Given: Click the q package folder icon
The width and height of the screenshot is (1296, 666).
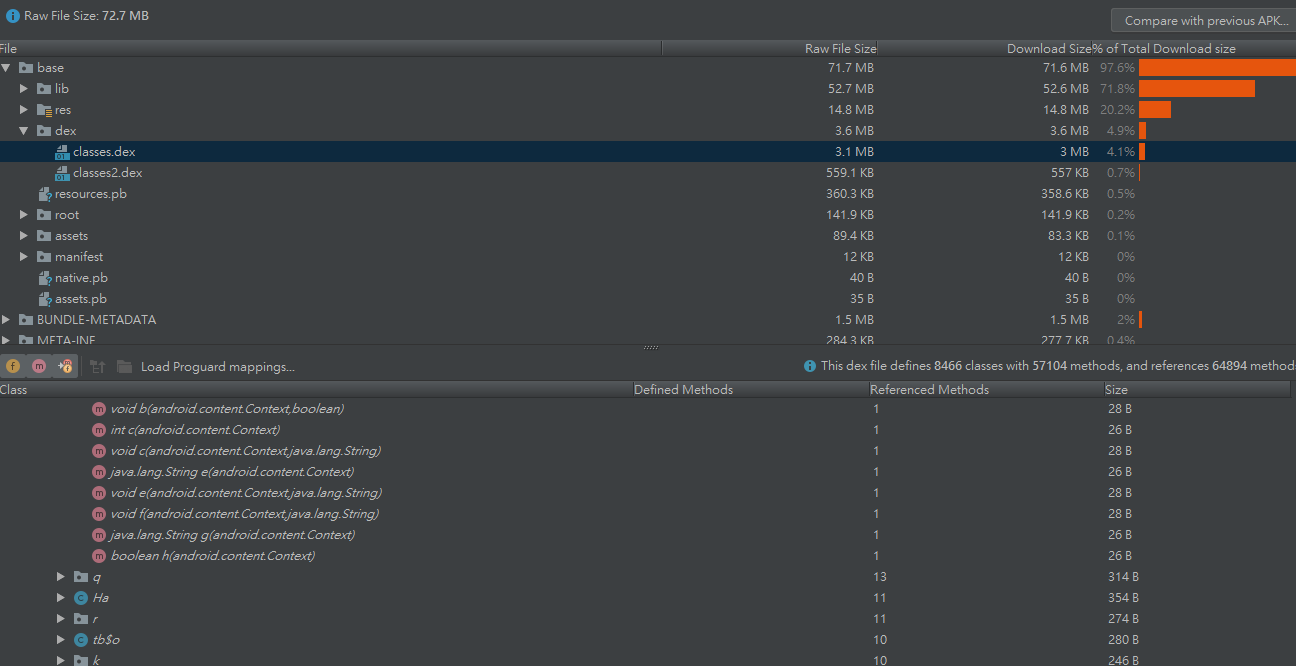Looking at the screenshot, I should coord(81,577).
